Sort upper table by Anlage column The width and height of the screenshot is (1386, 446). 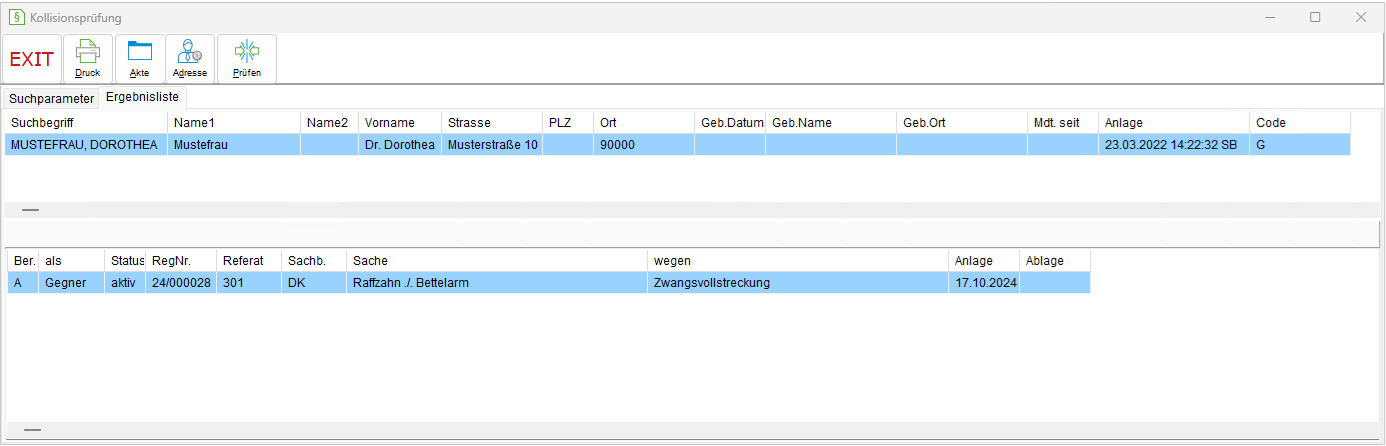(x=1174, y=123)
